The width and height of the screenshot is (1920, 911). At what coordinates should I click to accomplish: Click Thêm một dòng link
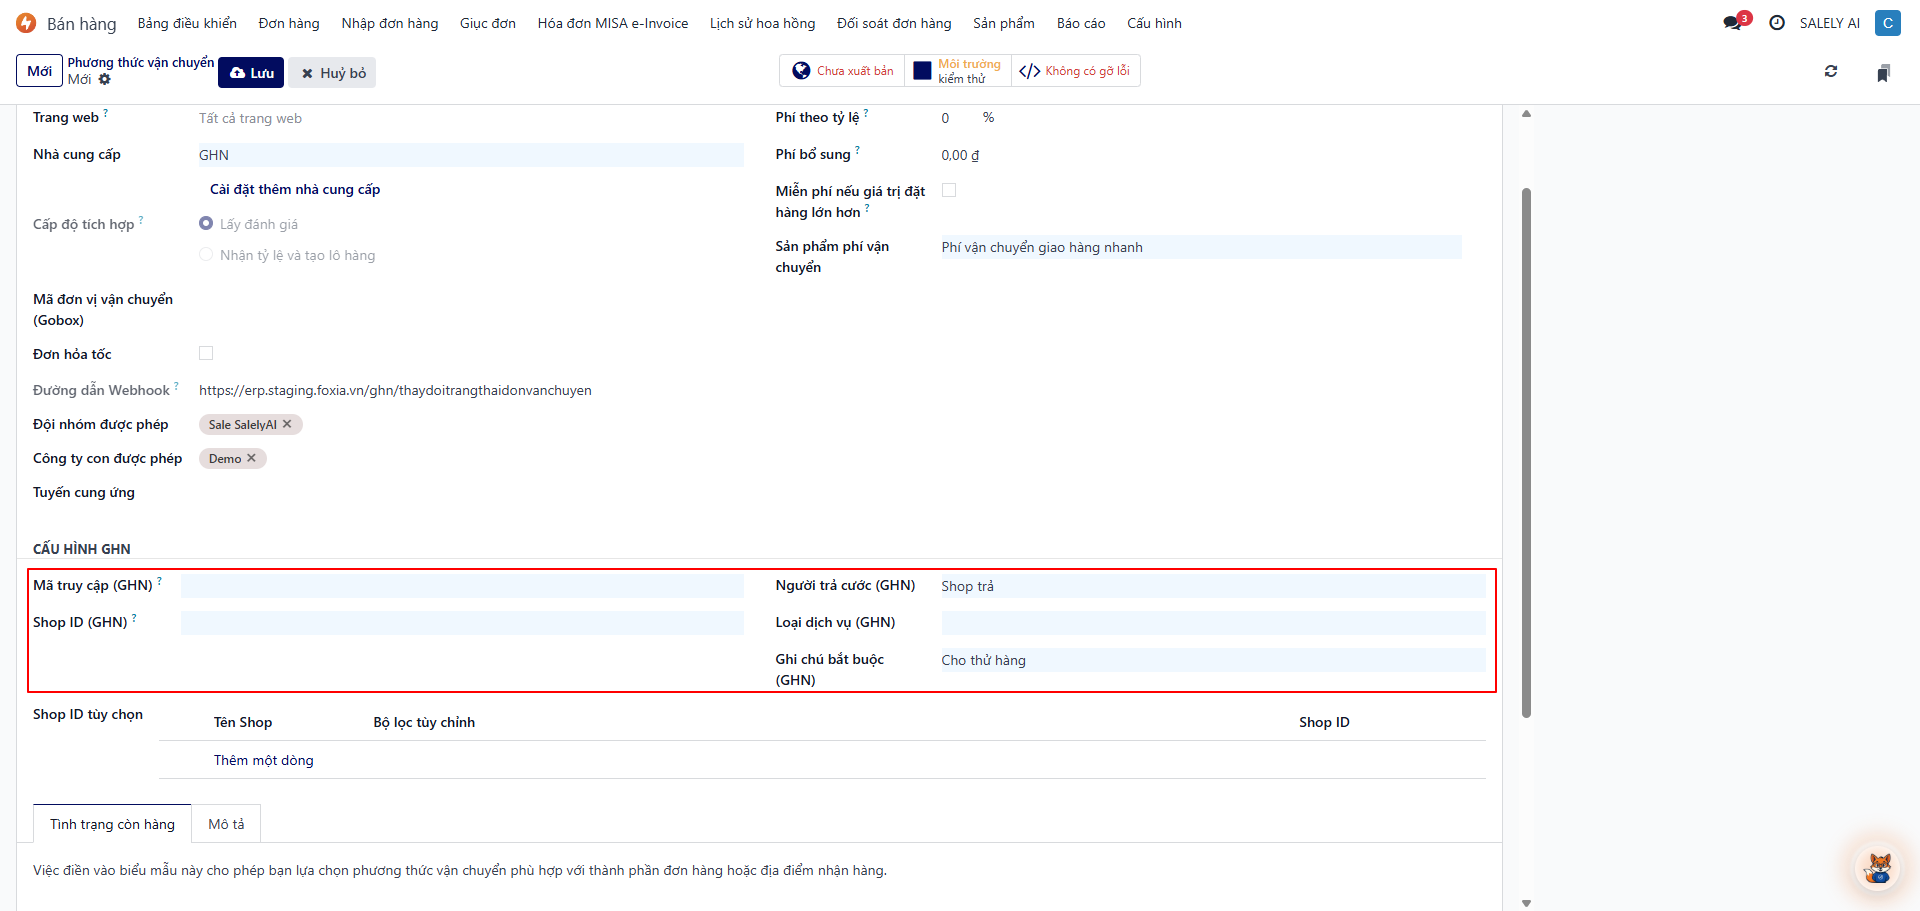263,760
